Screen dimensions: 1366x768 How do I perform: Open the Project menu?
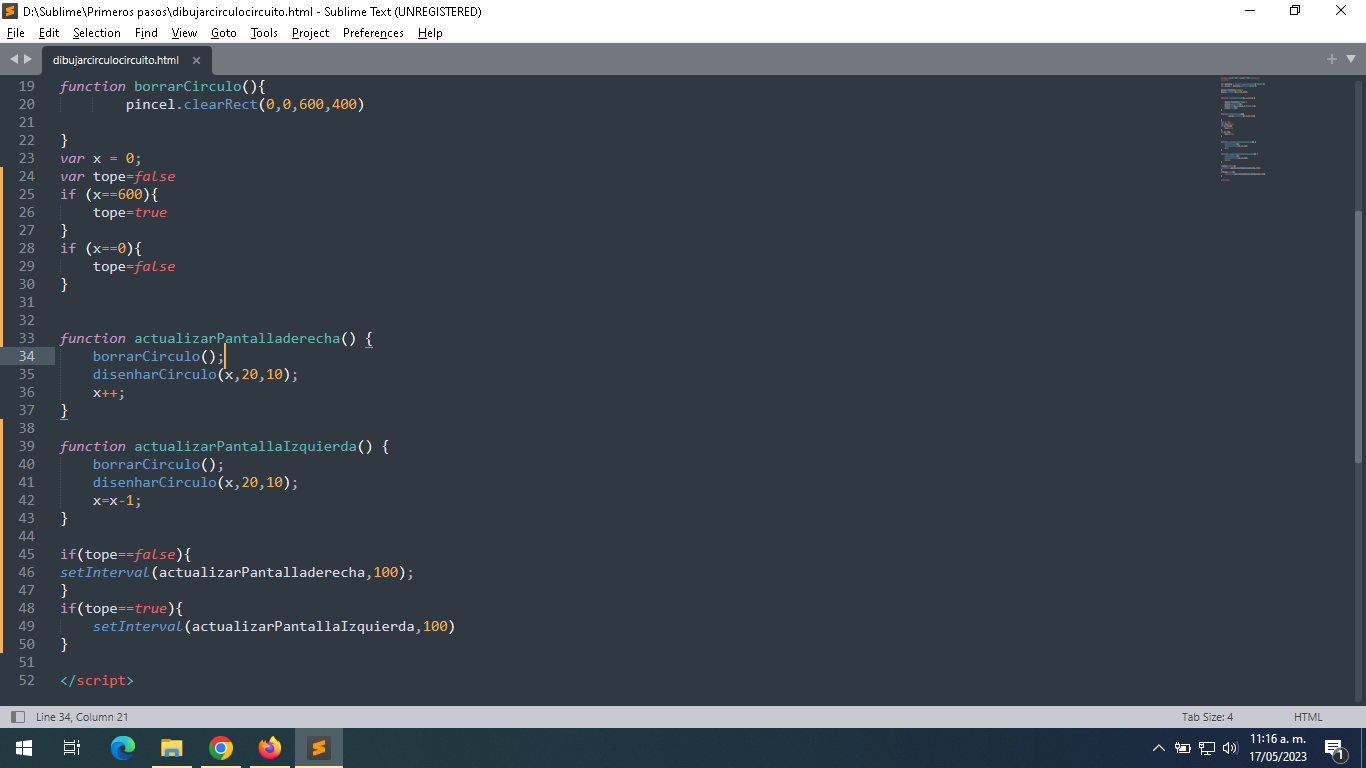[x=310, y=33]
